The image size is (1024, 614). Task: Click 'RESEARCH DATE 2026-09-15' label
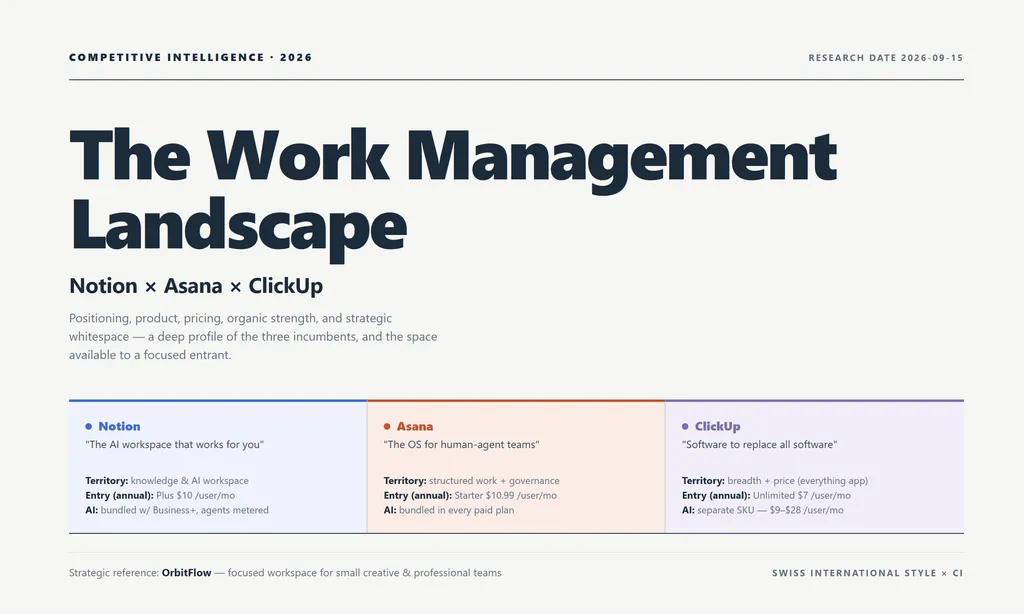coord(886,57)
